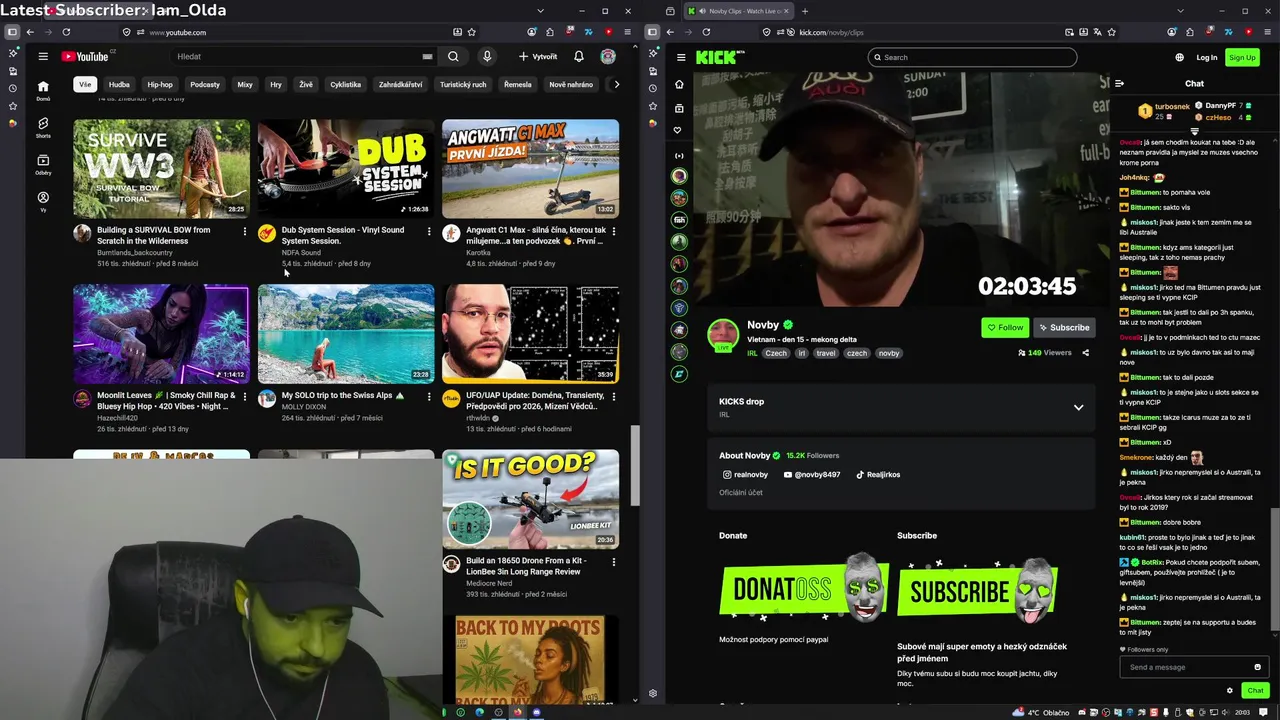Click the Vytvořit create button
The image size is (1280, 720).
(x=538, y=57)
